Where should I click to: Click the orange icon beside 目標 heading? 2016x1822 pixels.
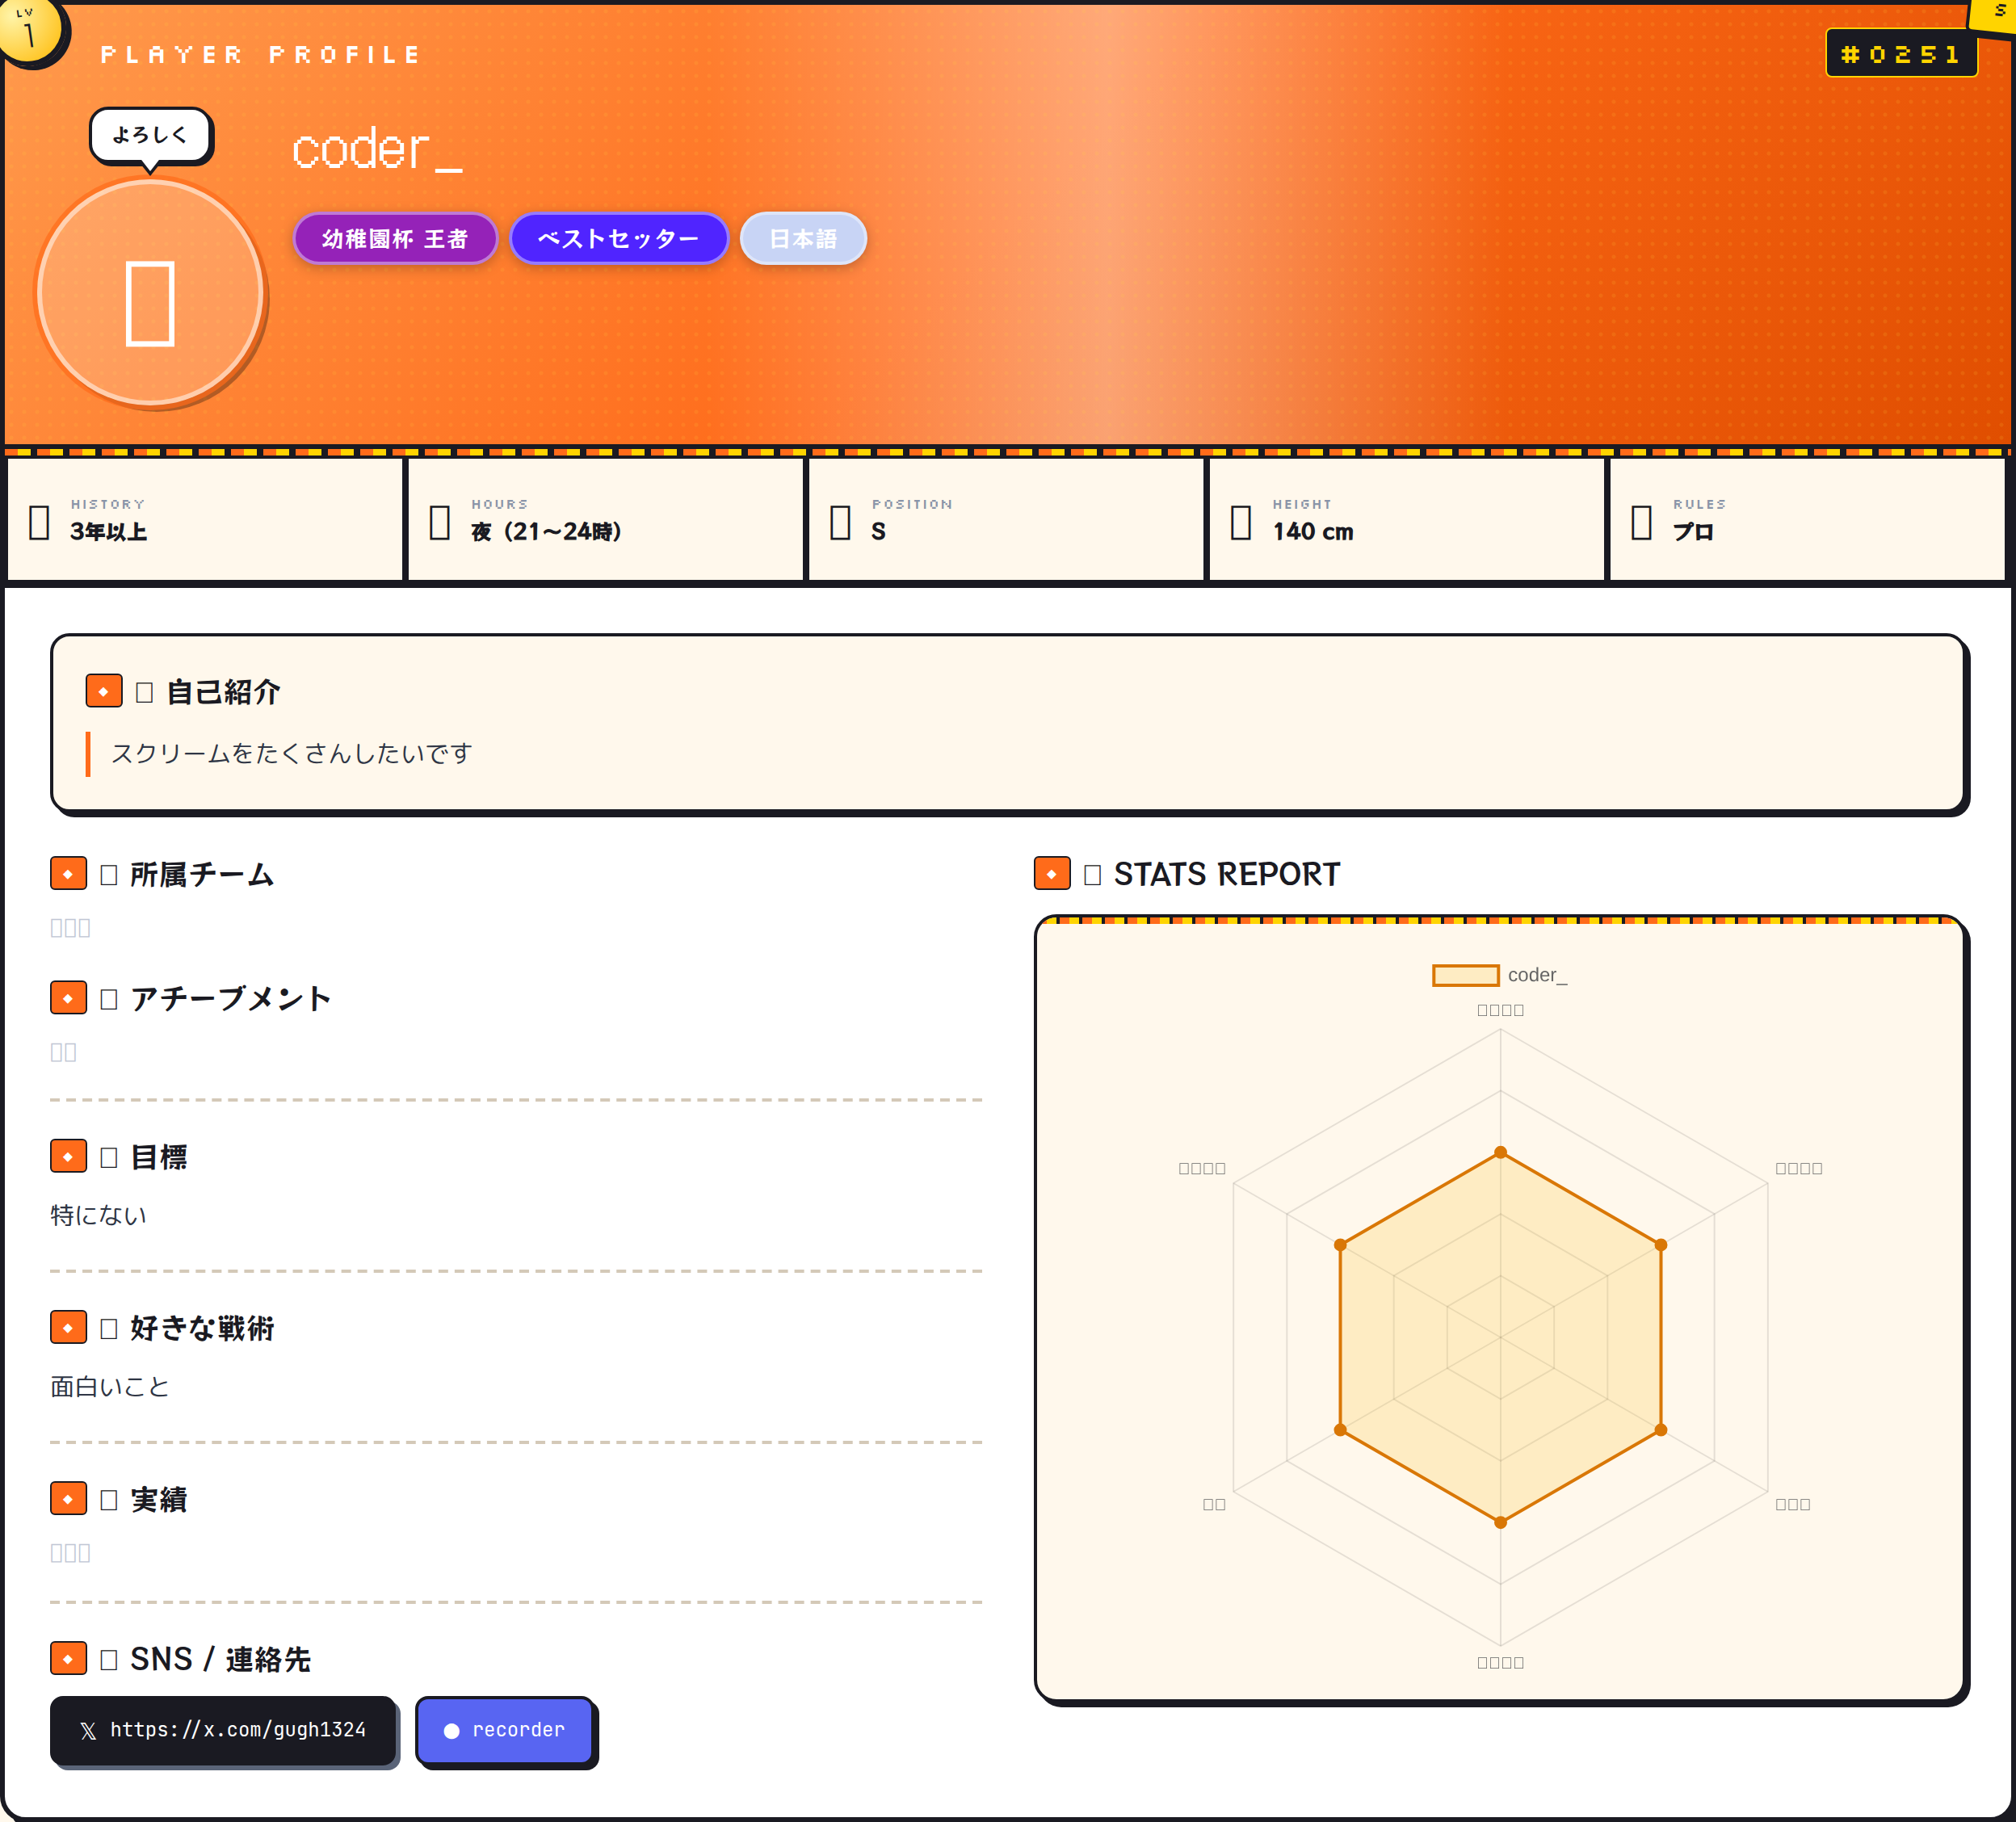[68, 1156]
